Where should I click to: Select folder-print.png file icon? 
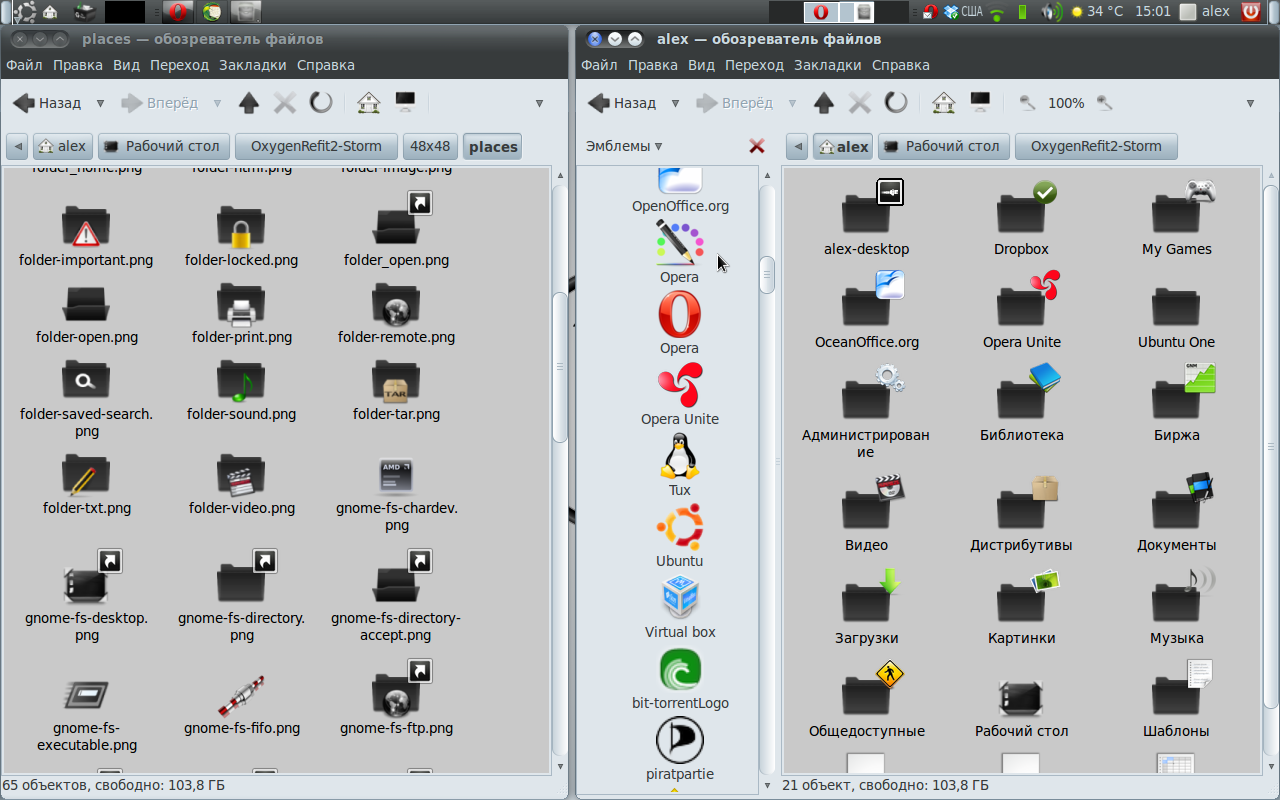[241, 306]
